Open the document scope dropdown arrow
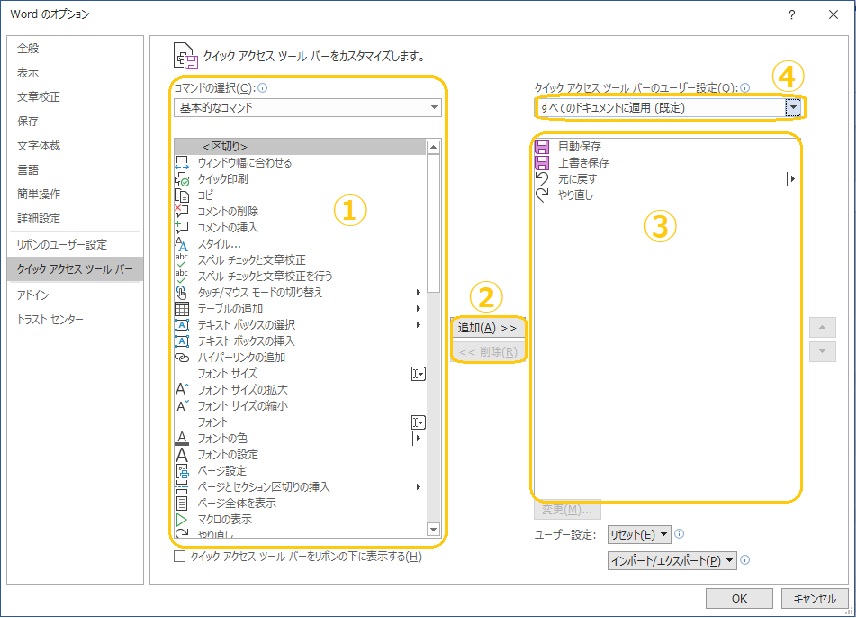856x618 pixels. coord(793,107)
